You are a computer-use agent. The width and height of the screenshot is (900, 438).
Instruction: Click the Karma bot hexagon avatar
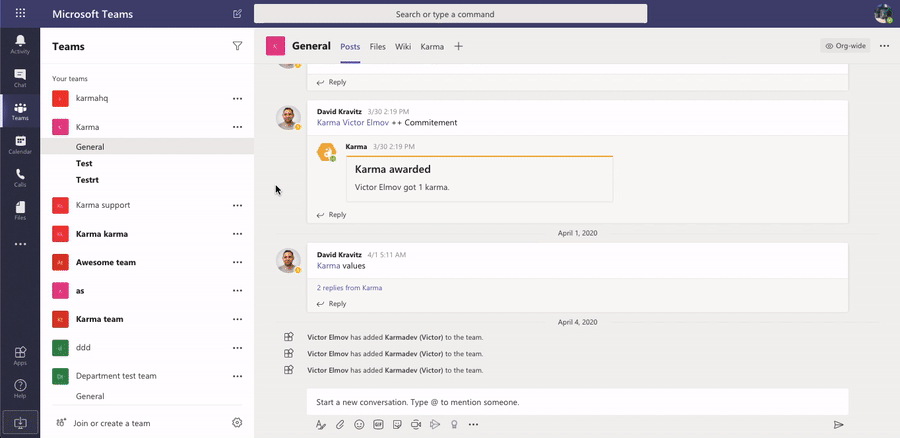326,152
